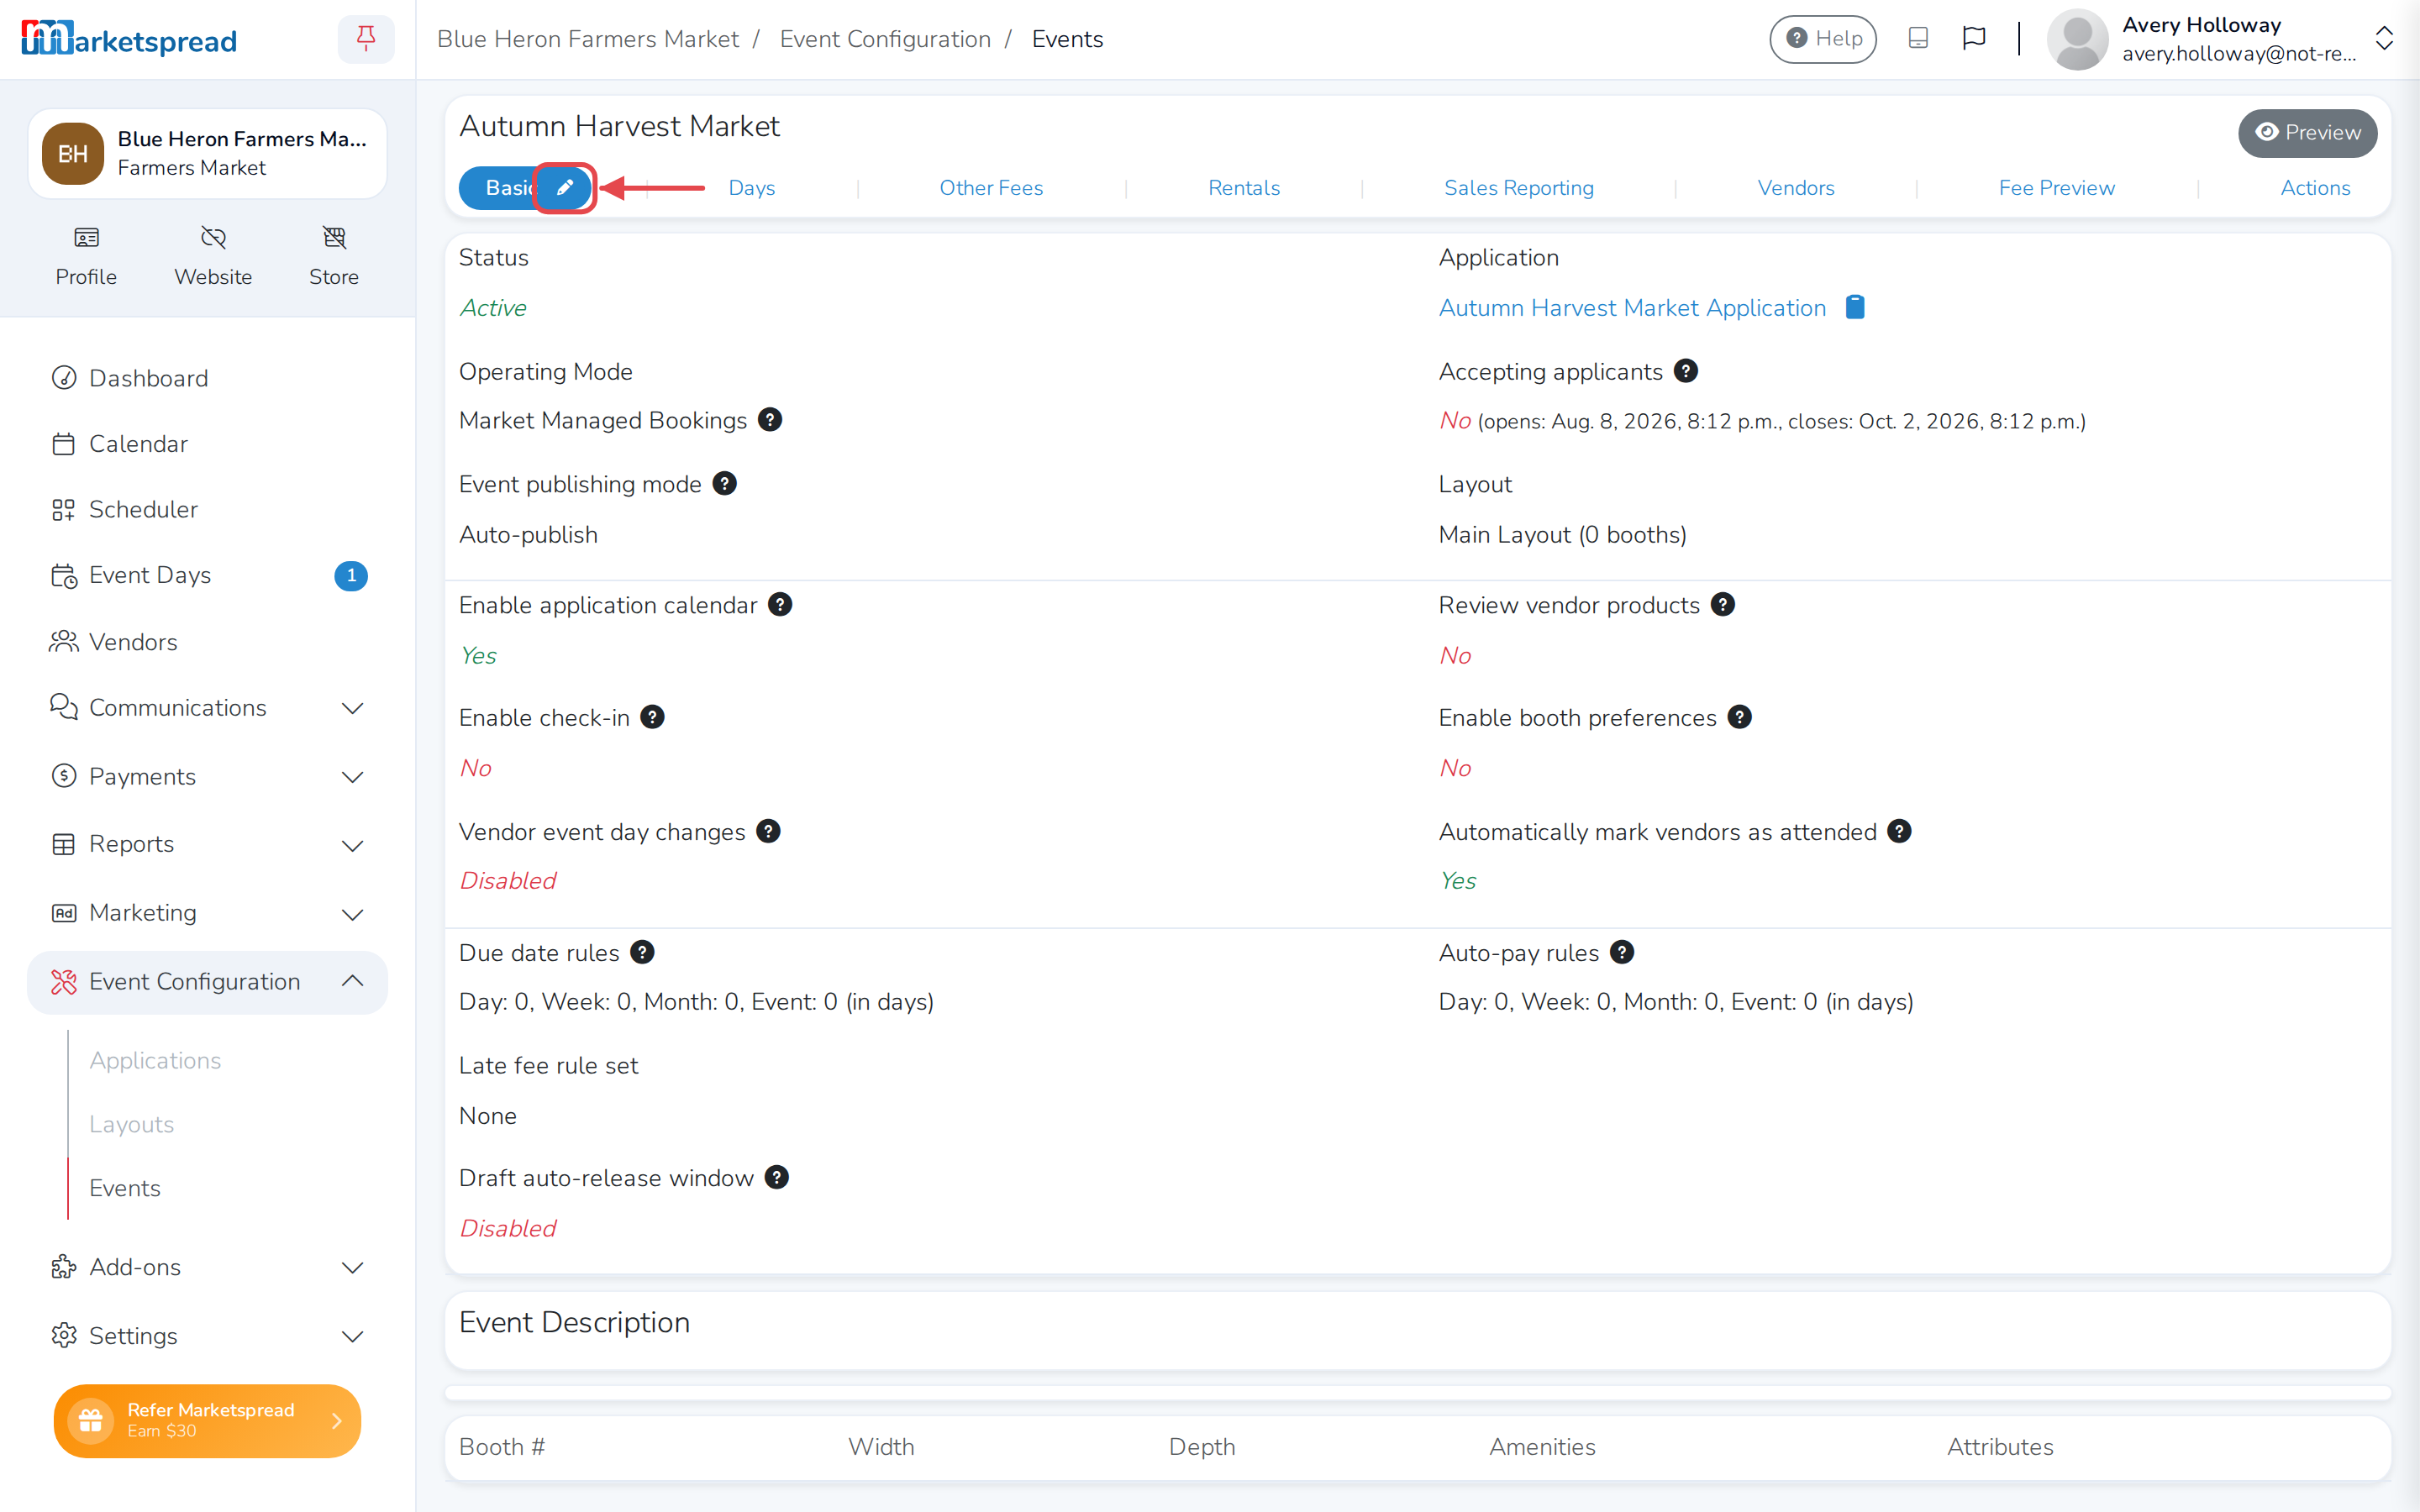Viewport: 2420px width, 1512px height.
Task: Show help for Enable application calendar
Action: tap(780, 605)
